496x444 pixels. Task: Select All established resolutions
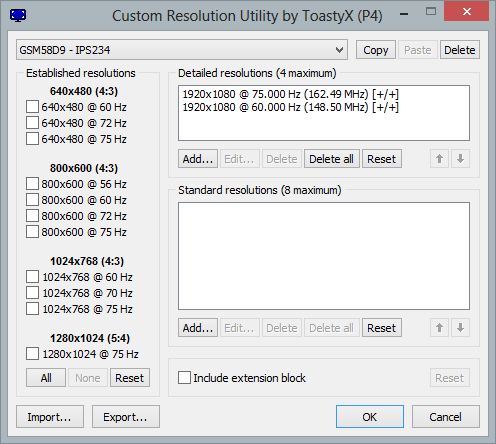coord(46,378)
